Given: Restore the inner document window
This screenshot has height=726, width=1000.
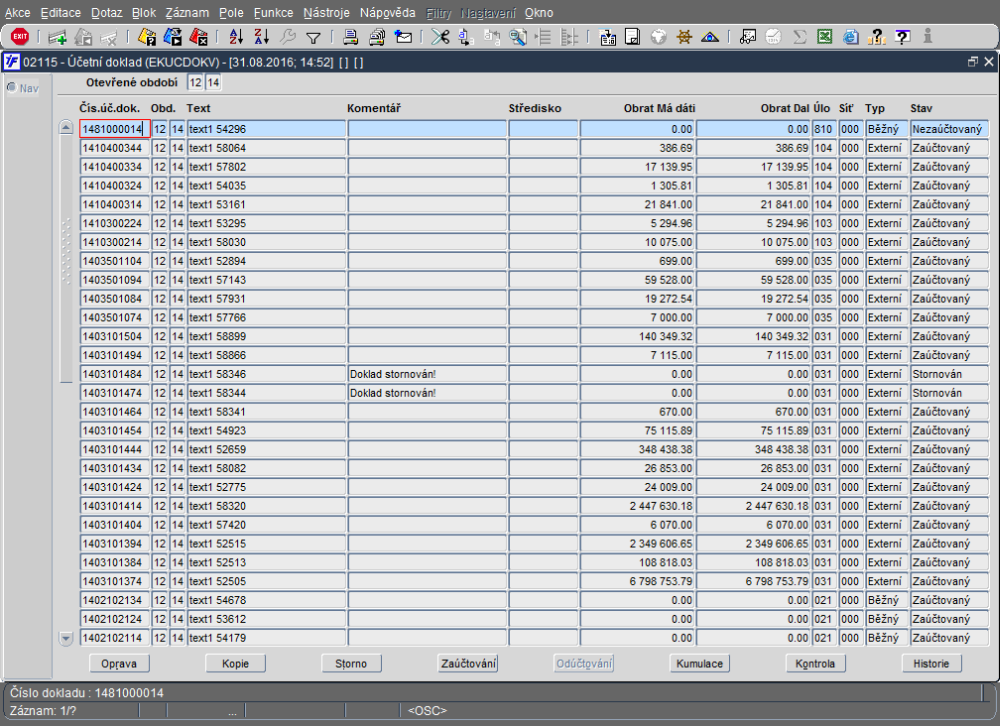Looking at the screenshot, I should (973, 62).
